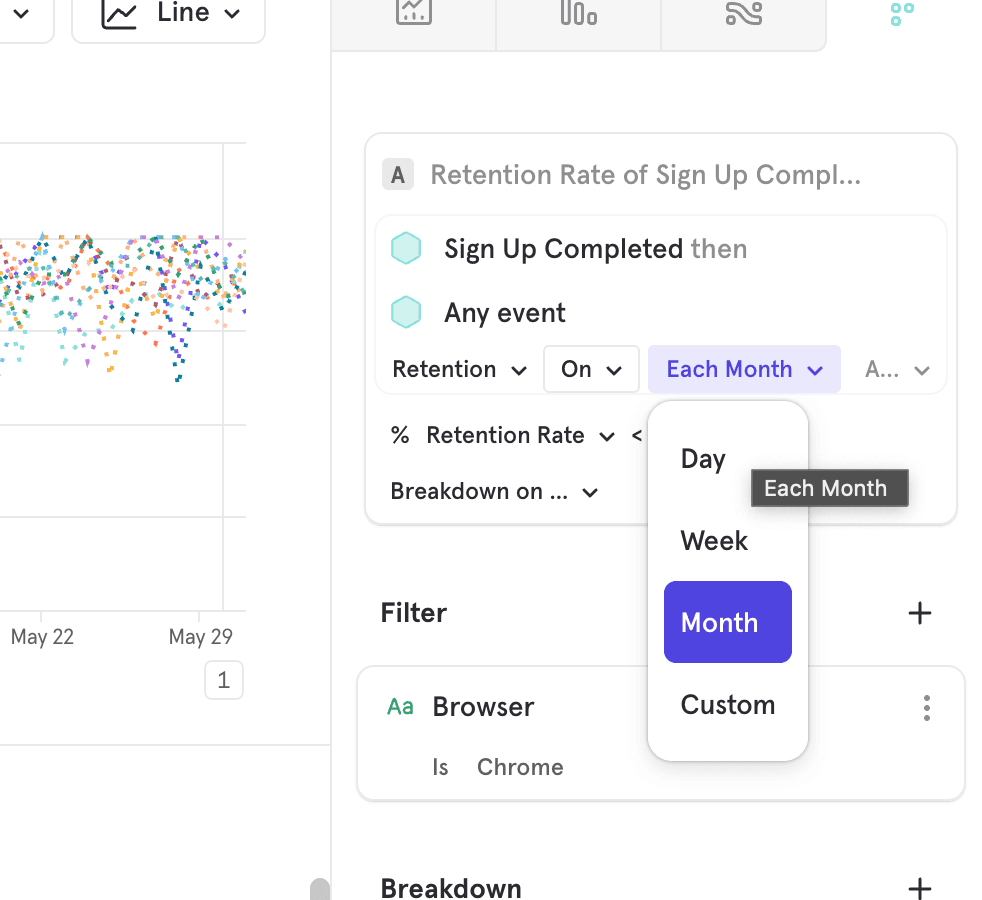Click the hexagon icon beside Any event
The width and height of the screenshot is (982, 900).
(x=406, y=313)
